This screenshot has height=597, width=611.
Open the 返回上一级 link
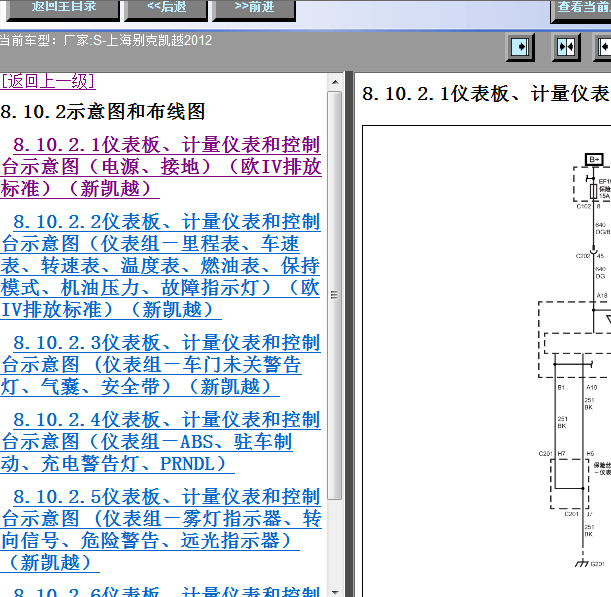point(48,81)
